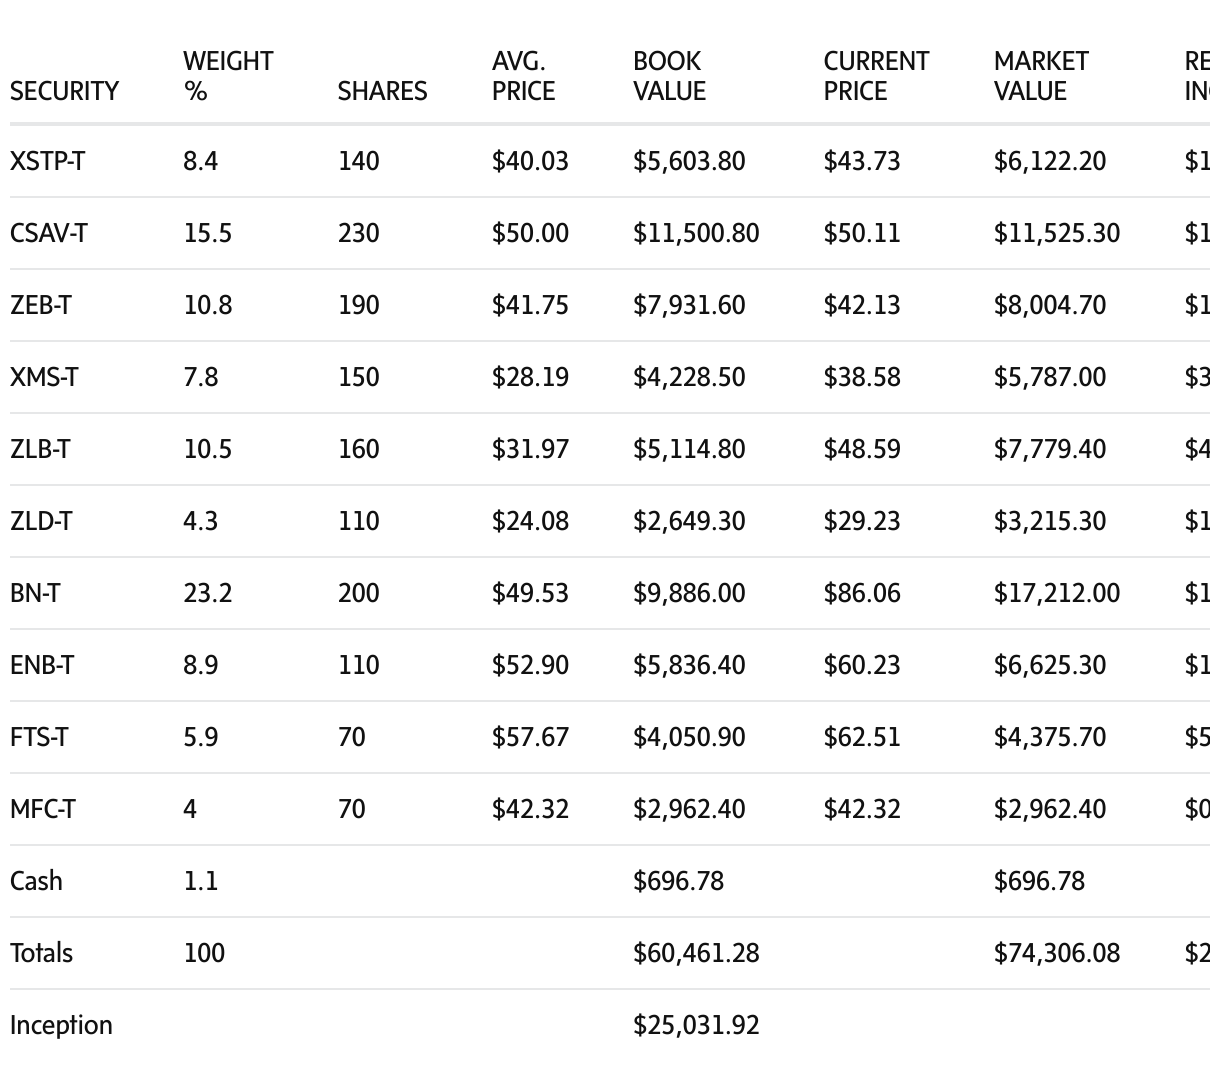1220x1070 pixels.
Task: Click the MFC-T ticker
Action: pyautogui.click(x=42, y=809)
